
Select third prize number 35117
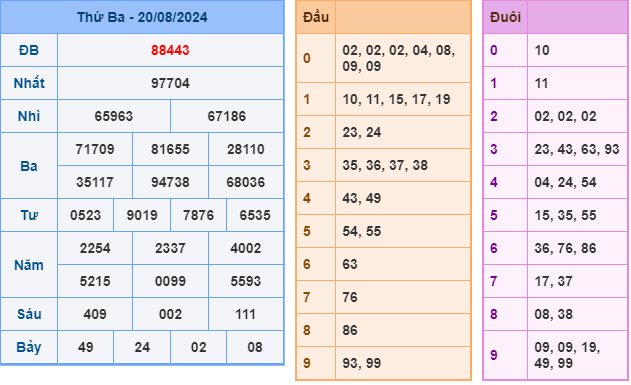click(95, 182)
